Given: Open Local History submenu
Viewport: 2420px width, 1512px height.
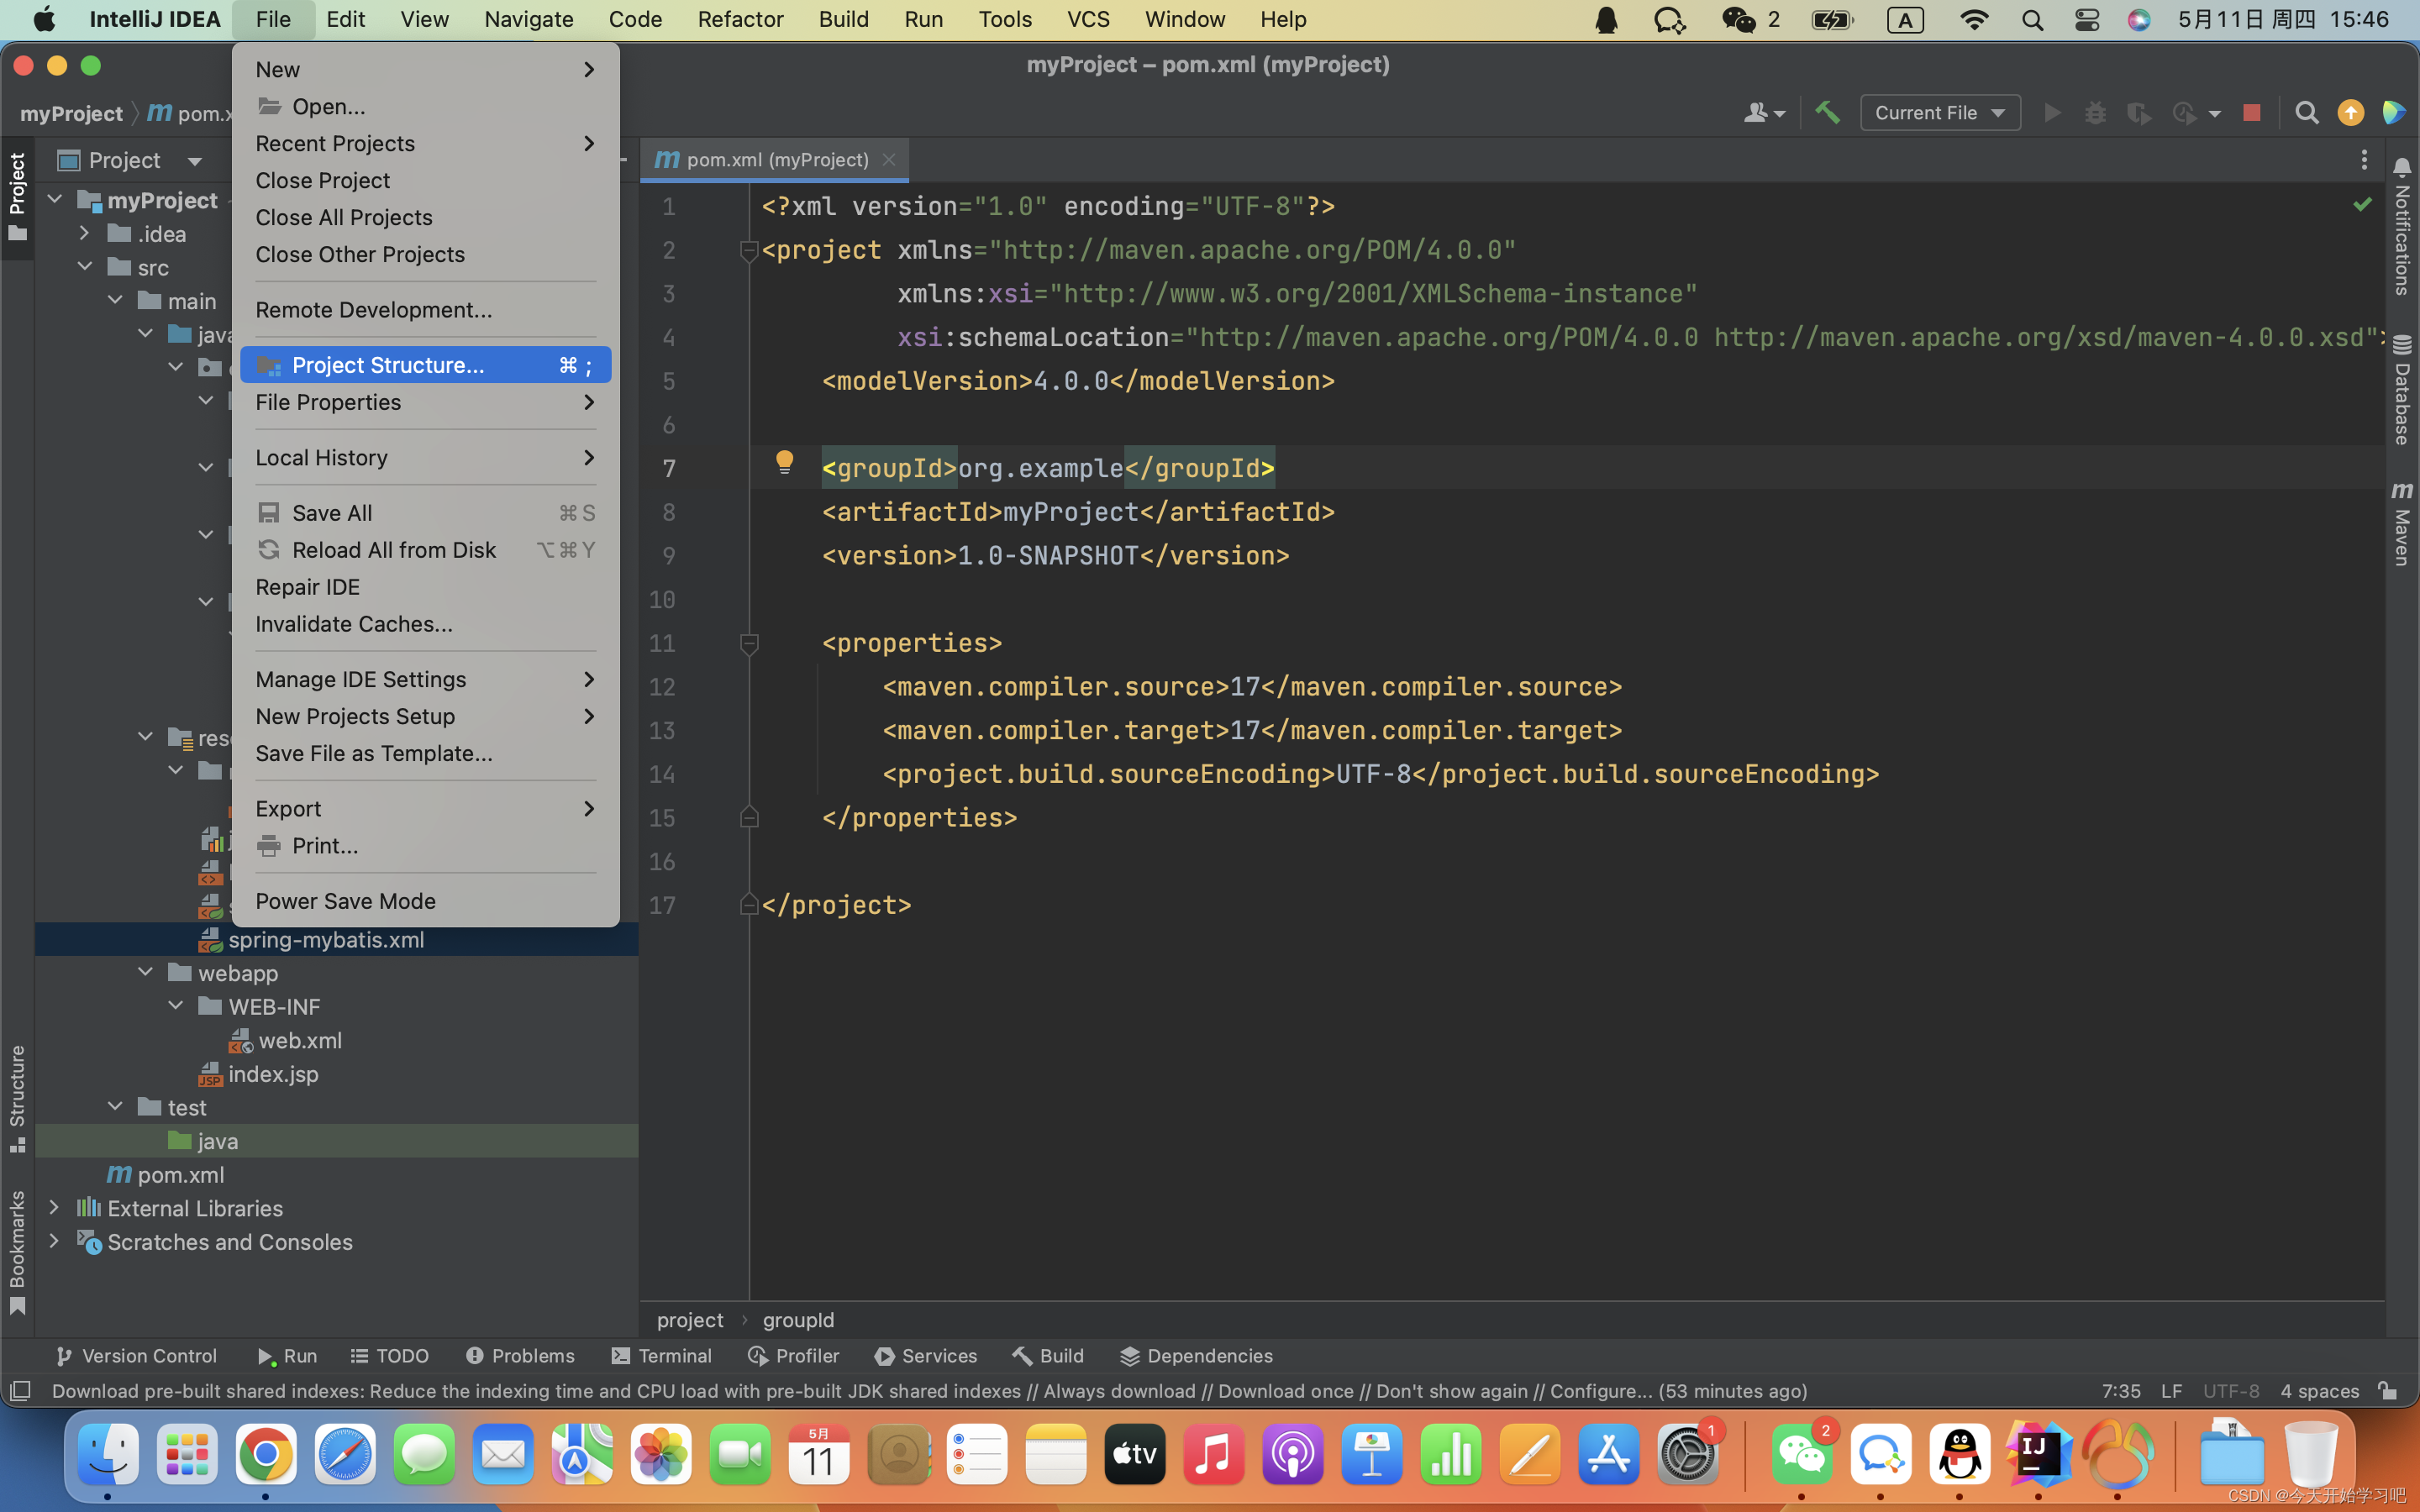Looking at the screenshot, I should click(x=425, y=457).
